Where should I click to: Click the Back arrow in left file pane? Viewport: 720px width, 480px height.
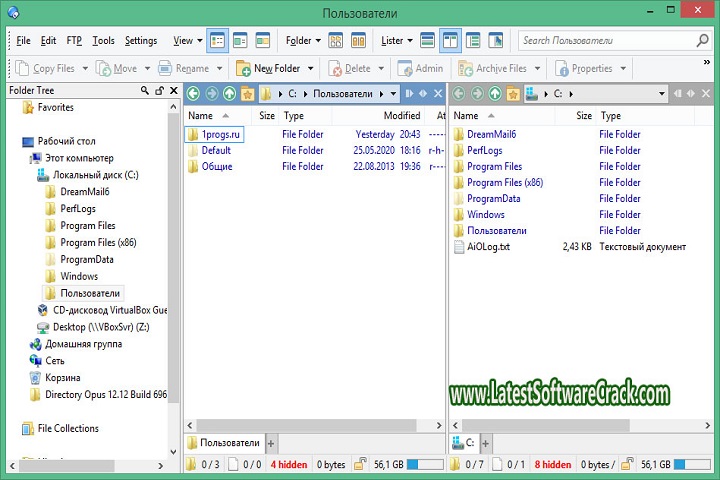193,94
